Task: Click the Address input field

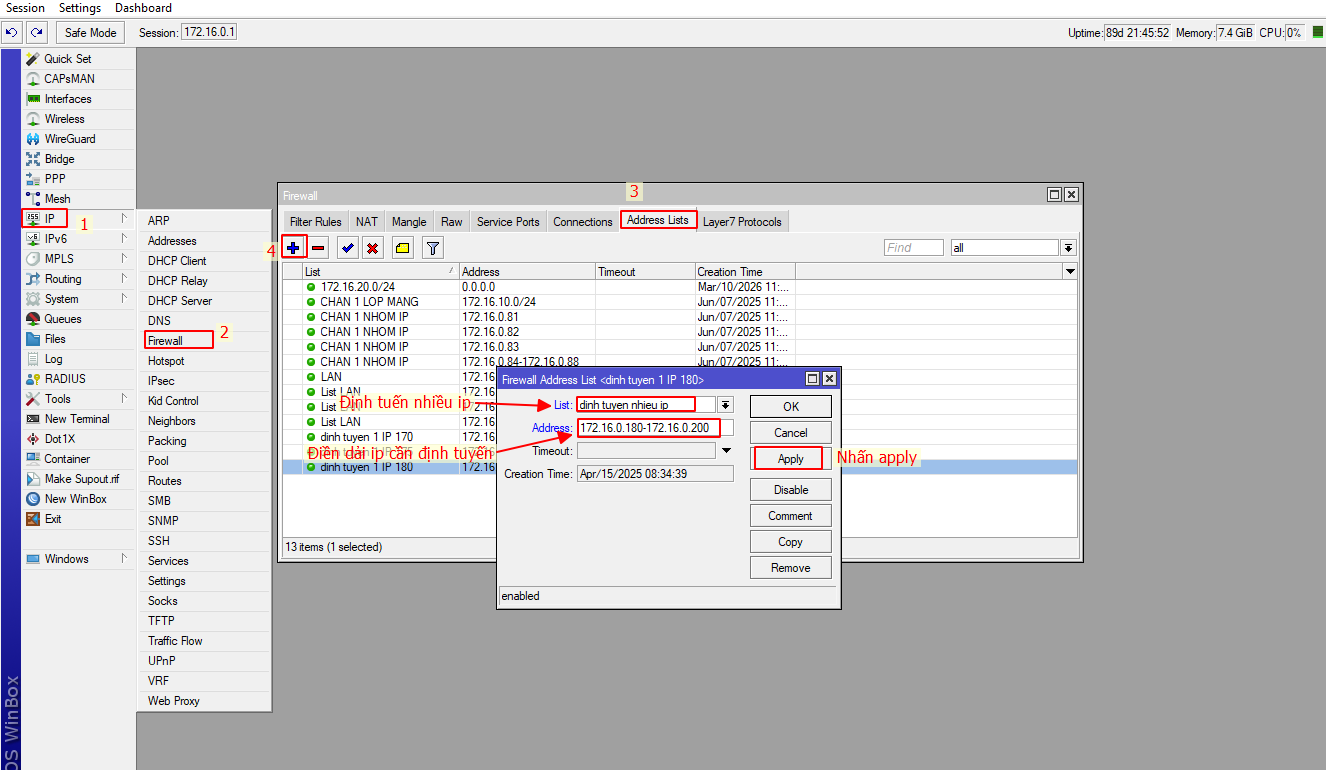Action: coord(648,428)
